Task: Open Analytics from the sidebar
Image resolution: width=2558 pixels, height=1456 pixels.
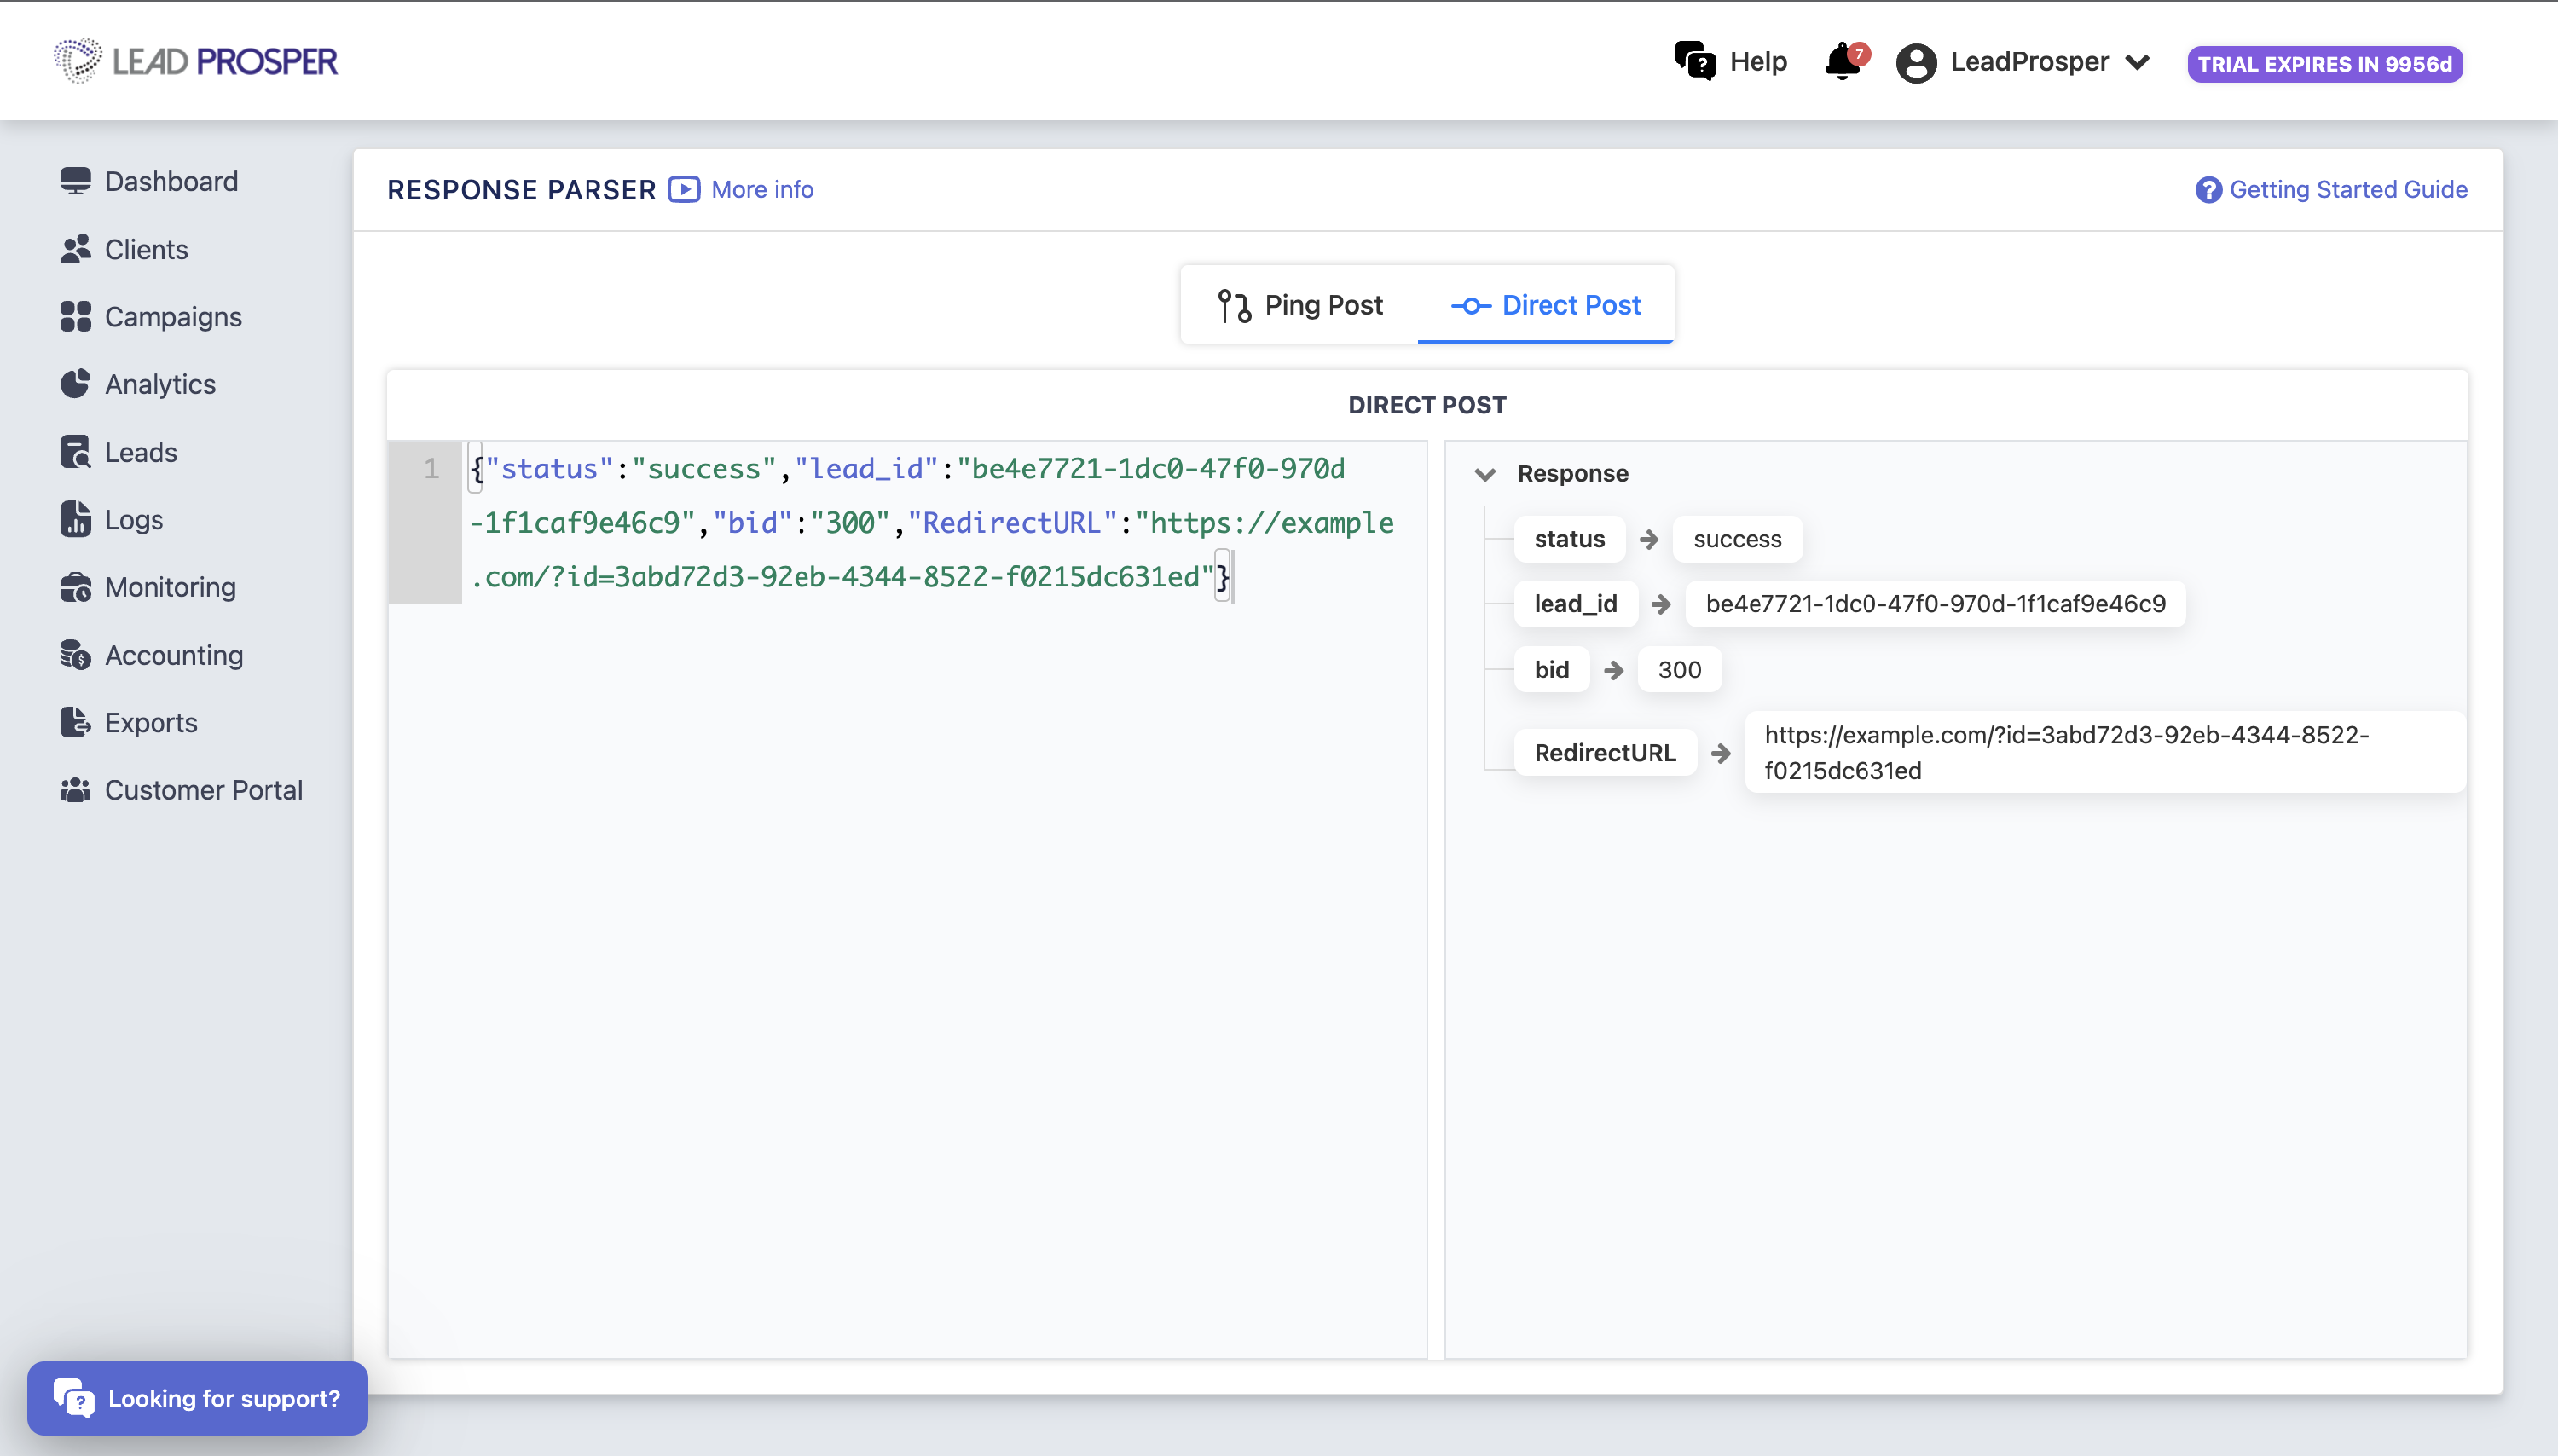Action: (x=138, y=384)
